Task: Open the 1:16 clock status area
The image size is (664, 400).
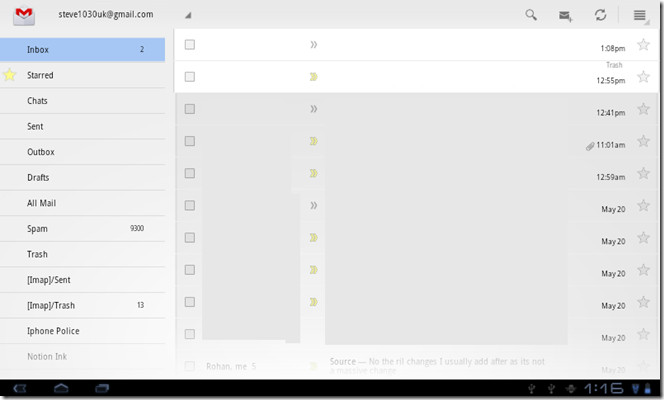Action: click(603, 388)
